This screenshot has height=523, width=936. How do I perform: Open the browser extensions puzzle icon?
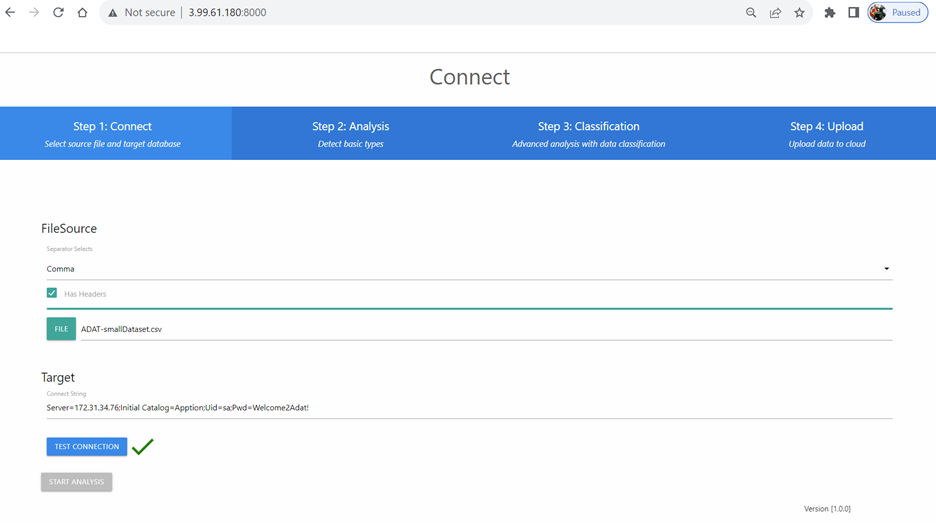[829, 13]
